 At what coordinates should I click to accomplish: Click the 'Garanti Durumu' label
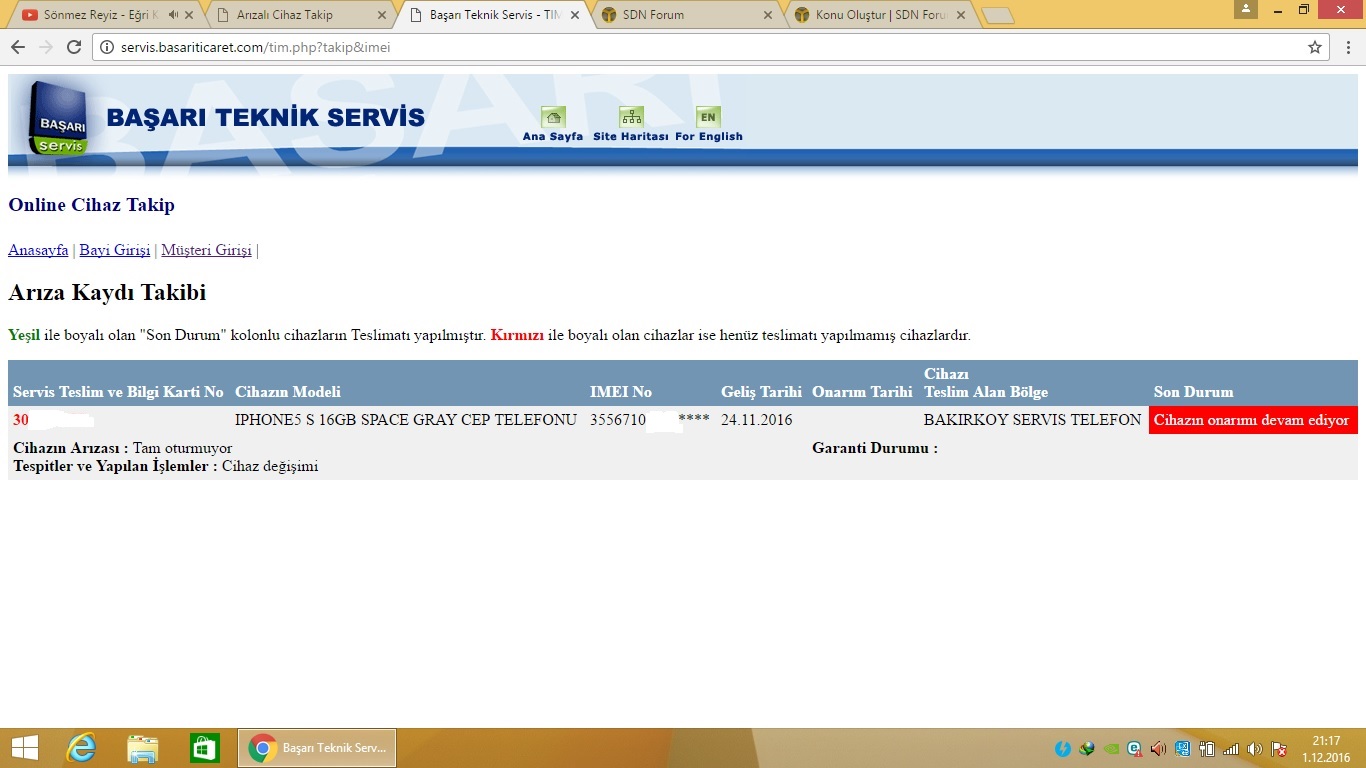pyautogui.click(x=875, y=448)
